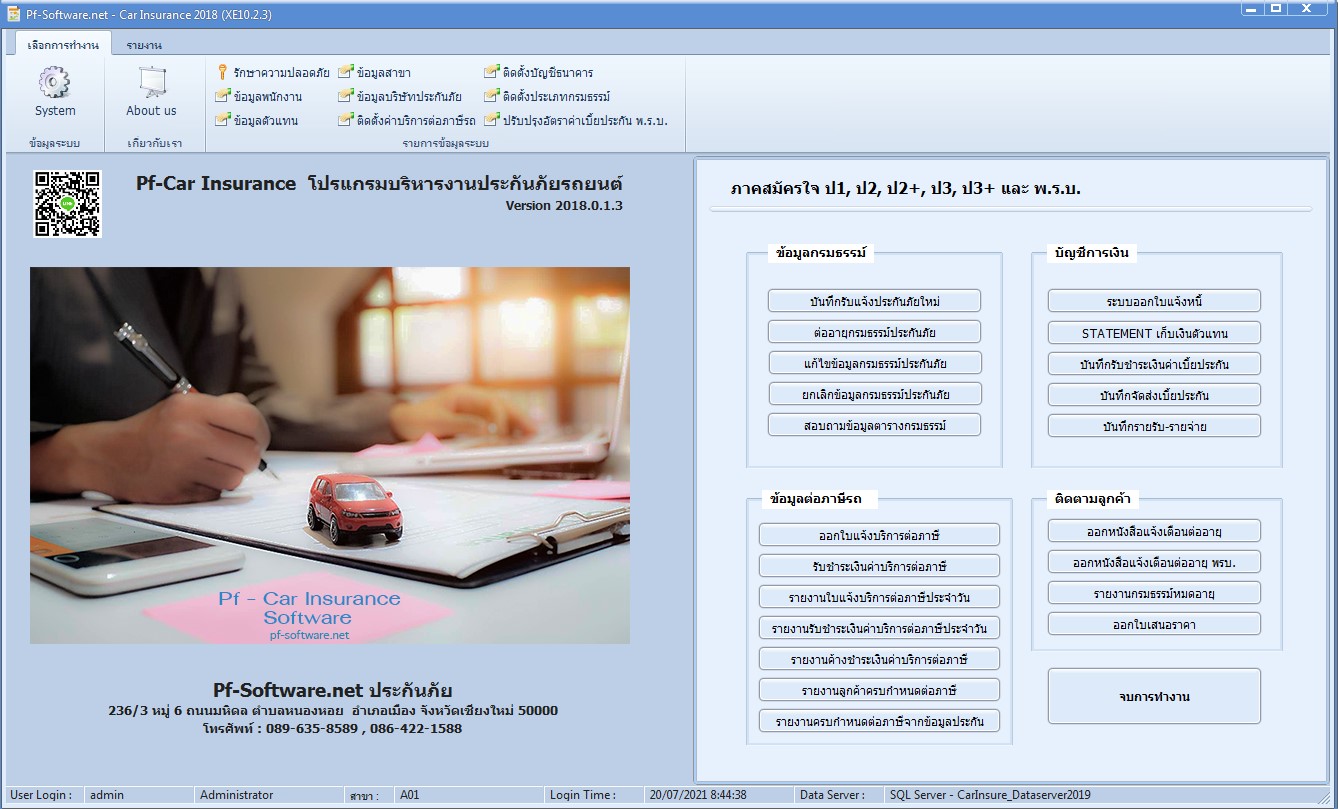1338x809 pixels.
Task: Click แก้ไขข้อมูลกรมธรรม์ประกันภัย button
Action: tap(874, 363)
